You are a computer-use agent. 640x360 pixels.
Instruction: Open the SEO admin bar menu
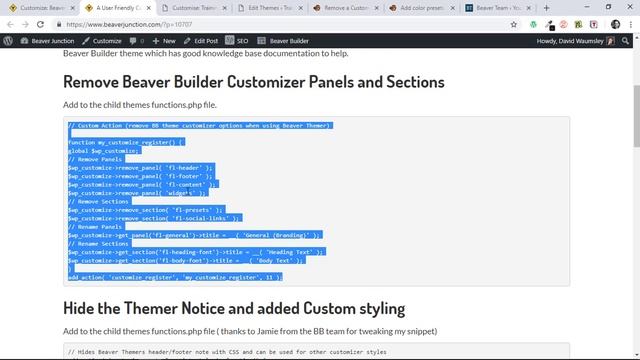point(237,41)
